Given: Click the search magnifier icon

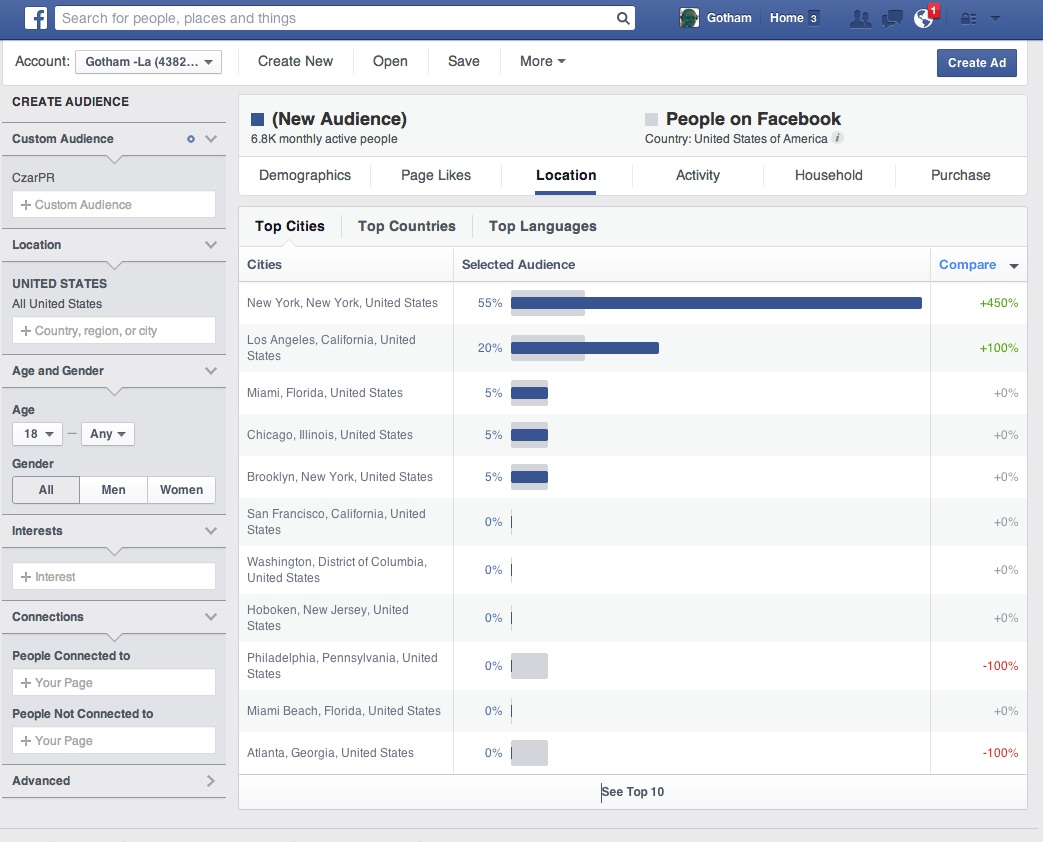Looking at the screenshot, I should tap(623, 18).
